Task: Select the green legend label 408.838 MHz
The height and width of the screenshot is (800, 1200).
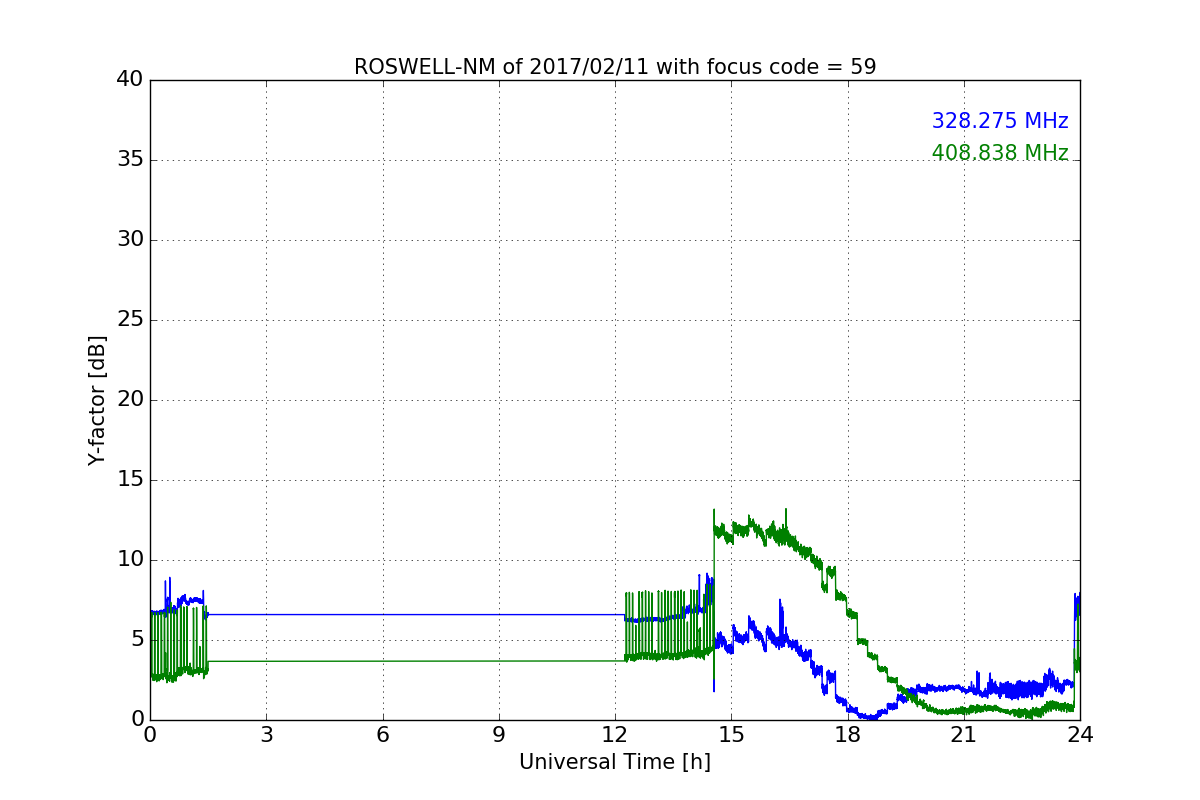Action: tap(1000, 153)
